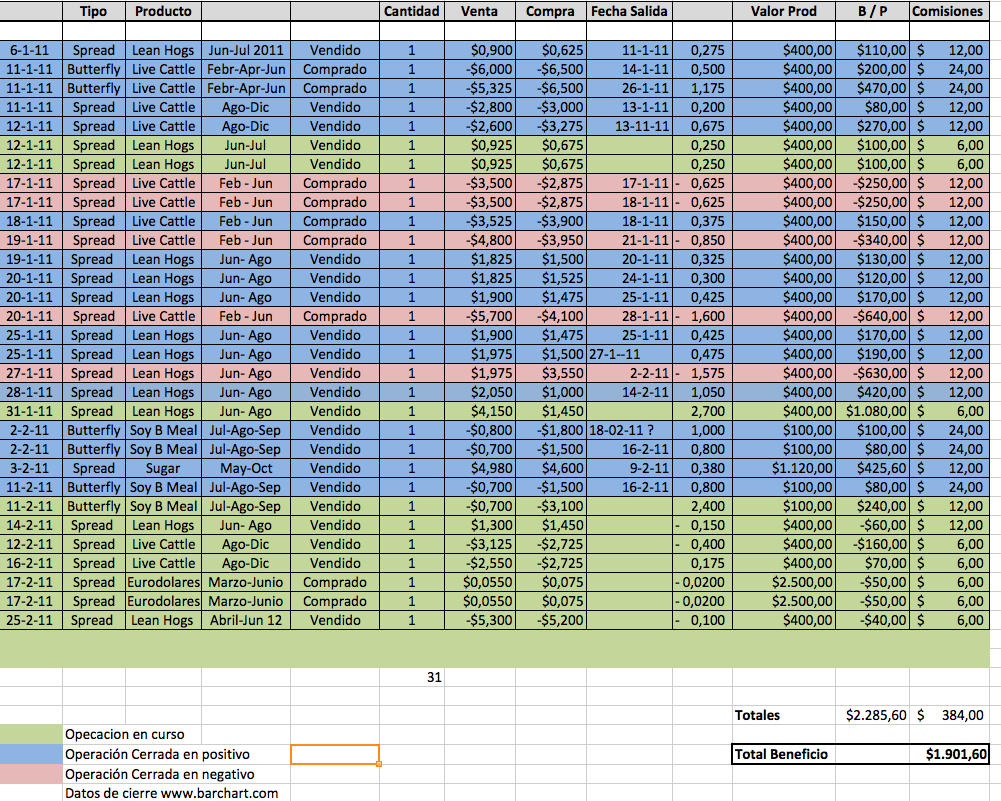The image size is (1001, 801).
Task: Select the blue legend color cell
Action: [31, 754]
